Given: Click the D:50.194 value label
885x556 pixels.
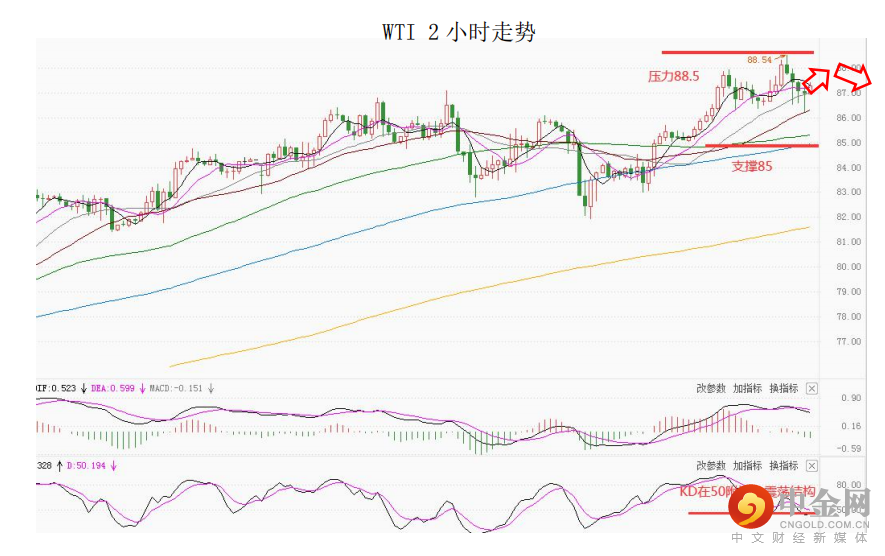Looking at the screenshot, I should 86,466.
